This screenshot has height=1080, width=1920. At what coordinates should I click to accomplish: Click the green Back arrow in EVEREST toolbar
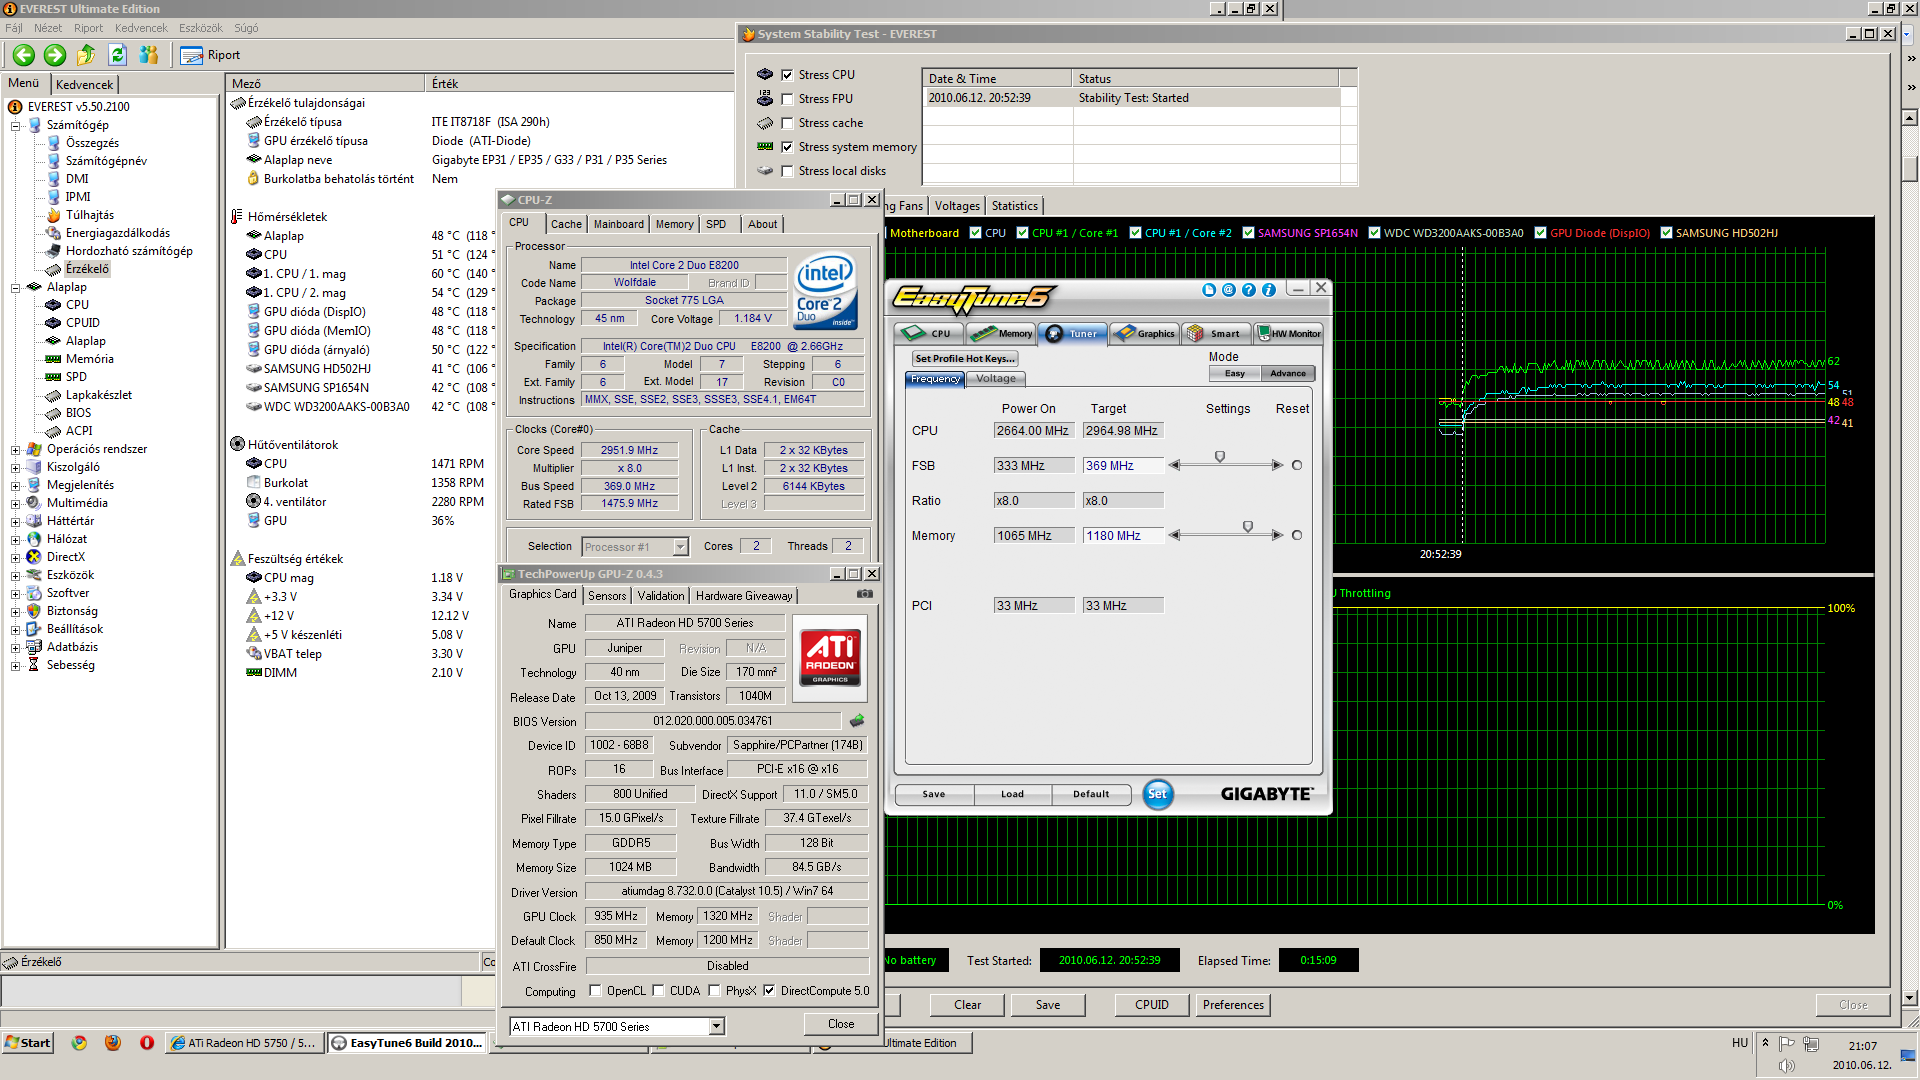coord(24,55)
